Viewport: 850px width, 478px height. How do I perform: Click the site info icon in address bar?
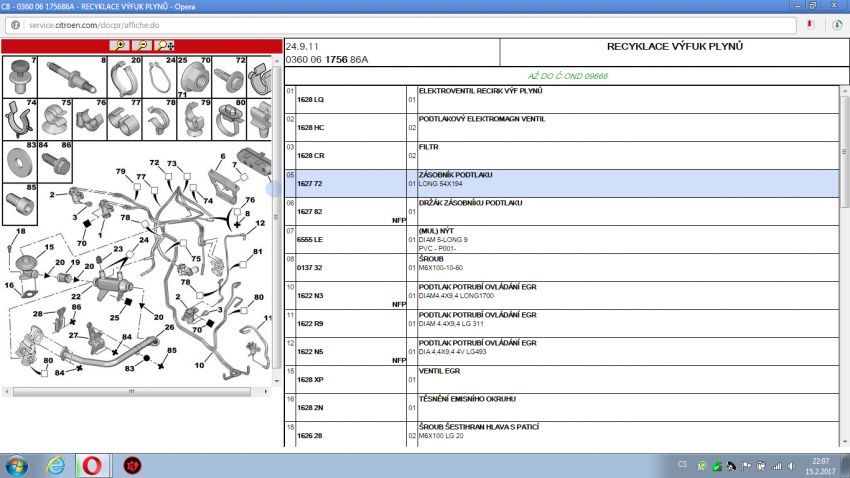point(15,25)
